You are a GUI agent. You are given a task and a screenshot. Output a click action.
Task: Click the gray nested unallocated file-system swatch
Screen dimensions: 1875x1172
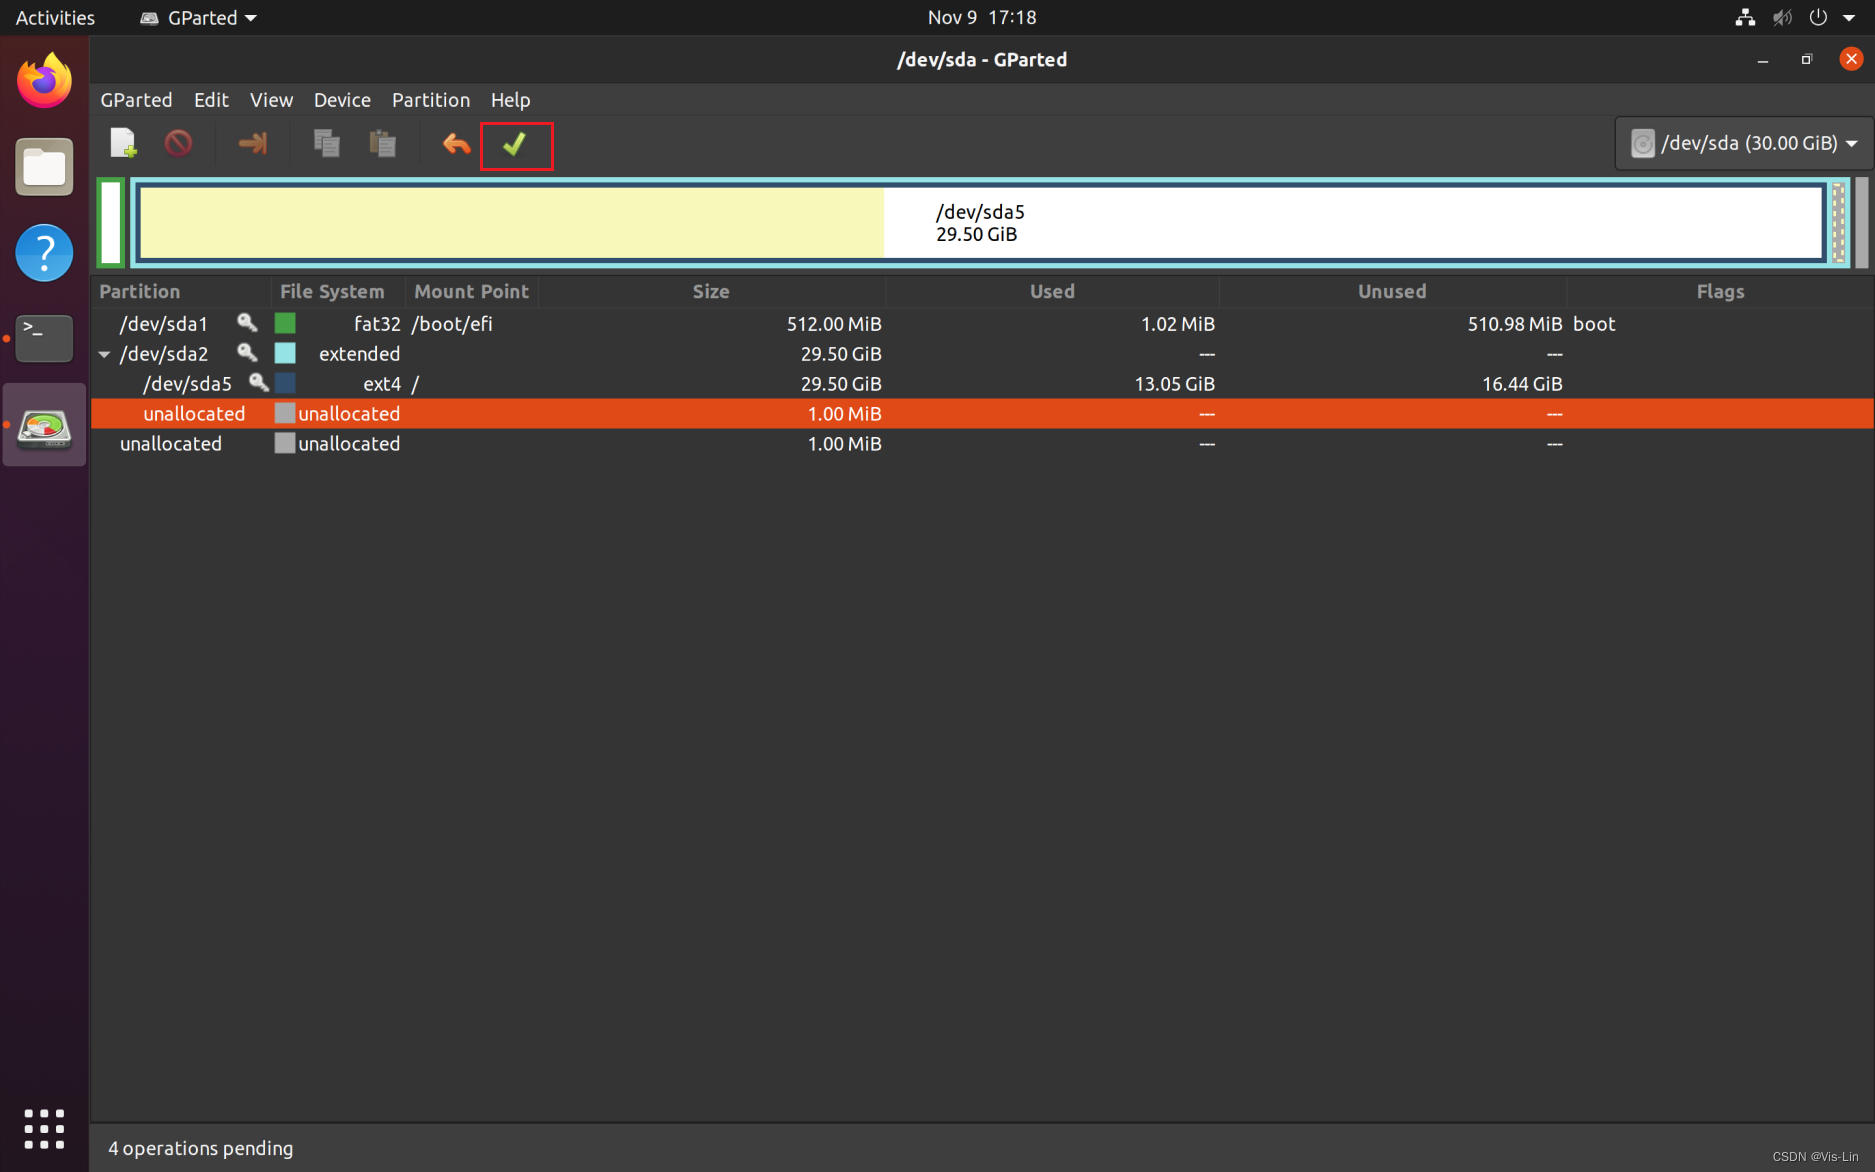tap(285, 413)
